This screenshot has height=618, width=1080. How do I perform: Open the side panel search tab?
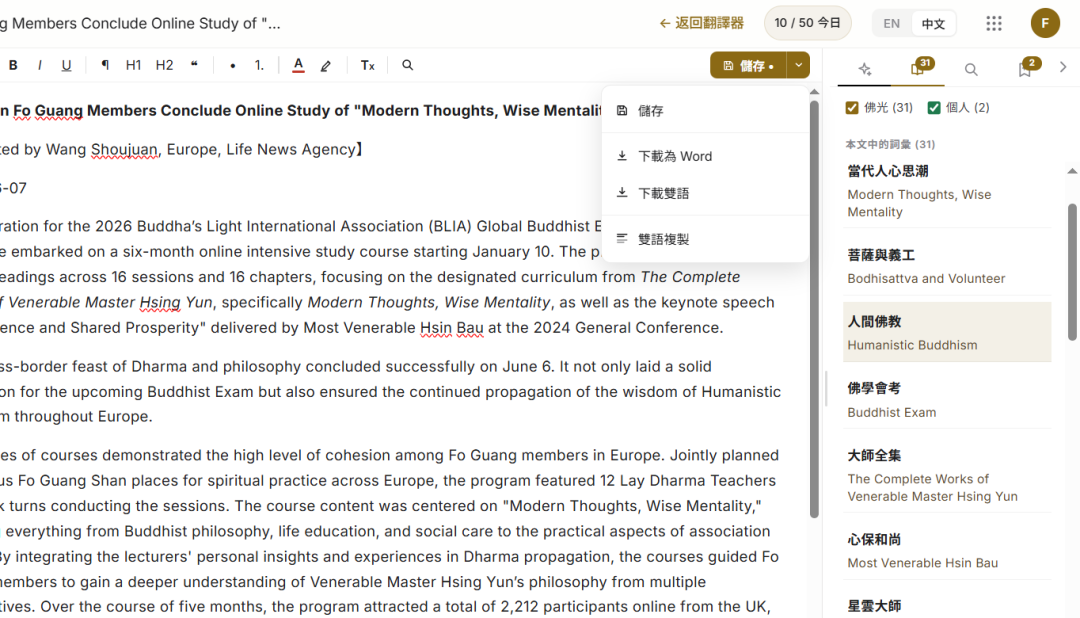pyautogui.click(x=971, y=69)
